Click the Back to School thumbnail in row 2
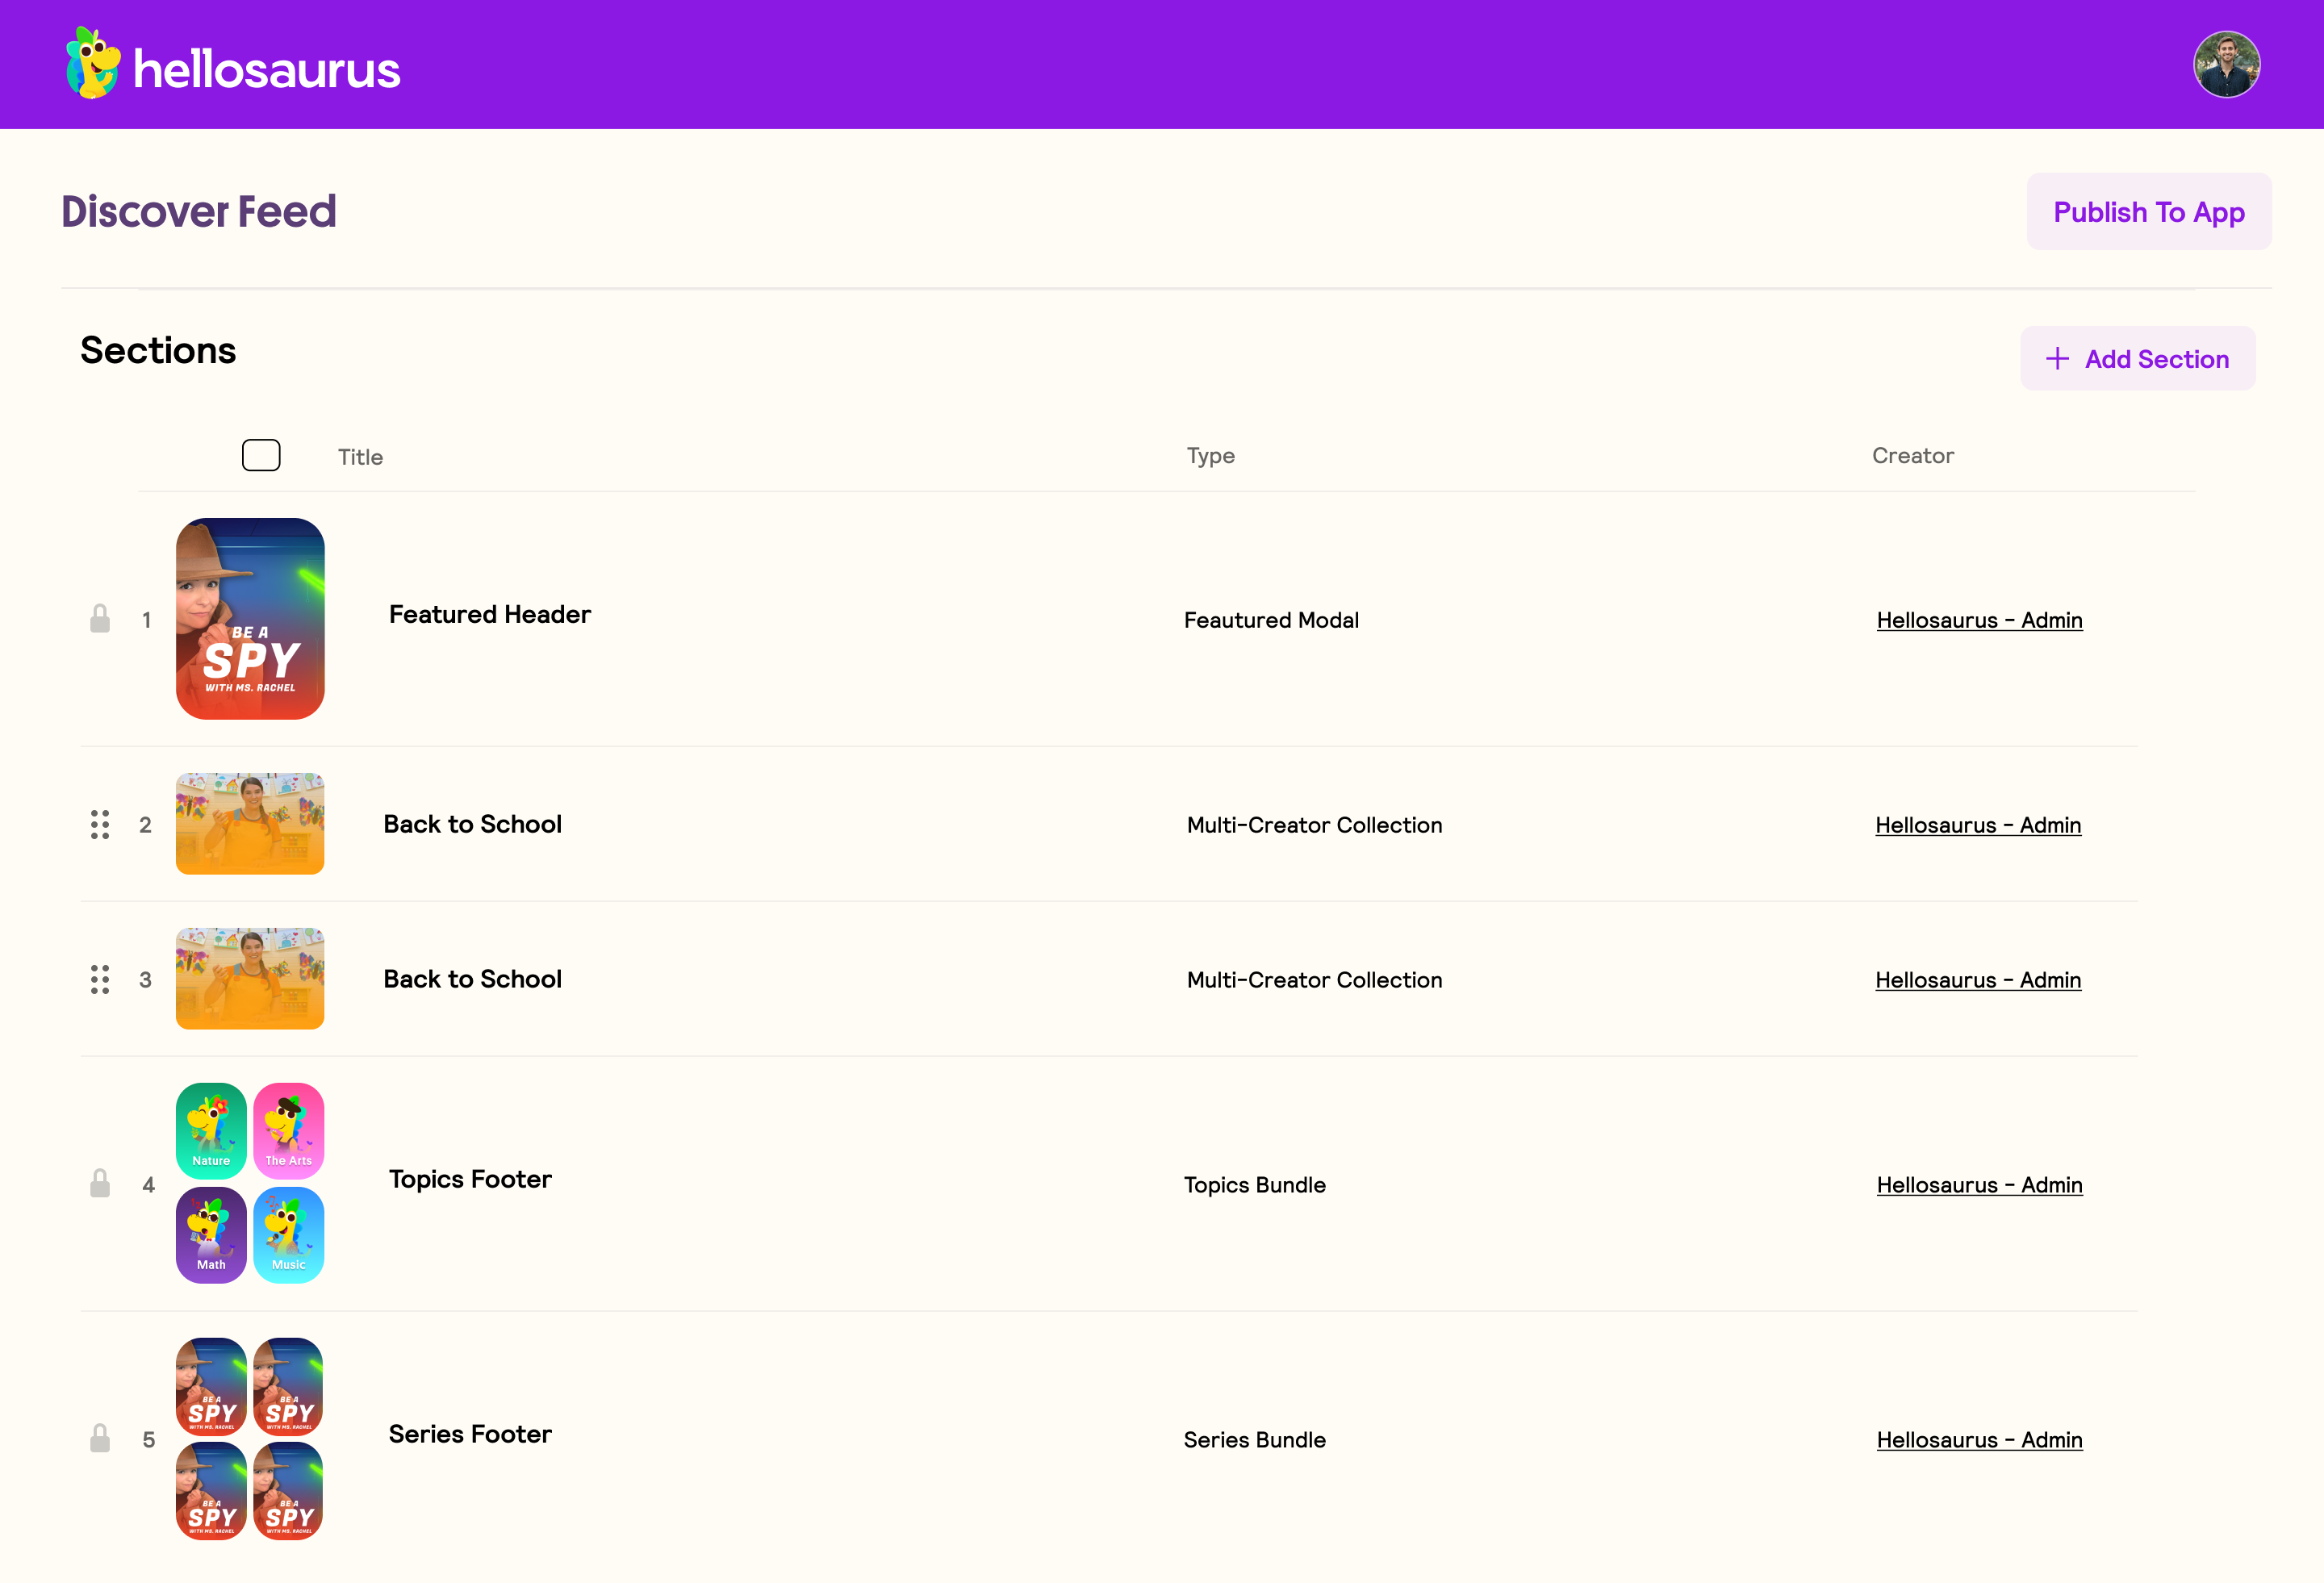 click(250, 824)
